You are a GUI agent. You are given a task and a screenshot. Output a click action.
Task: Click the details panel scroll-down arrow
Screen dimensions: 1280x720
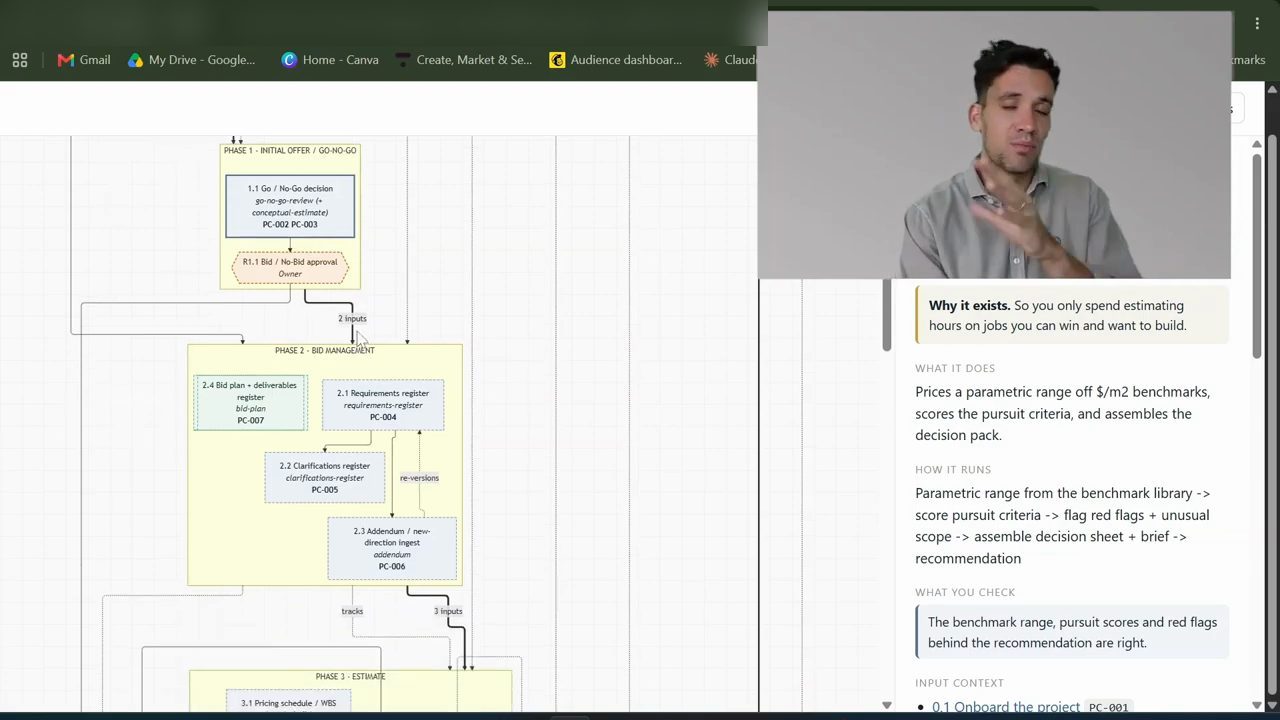886,706
